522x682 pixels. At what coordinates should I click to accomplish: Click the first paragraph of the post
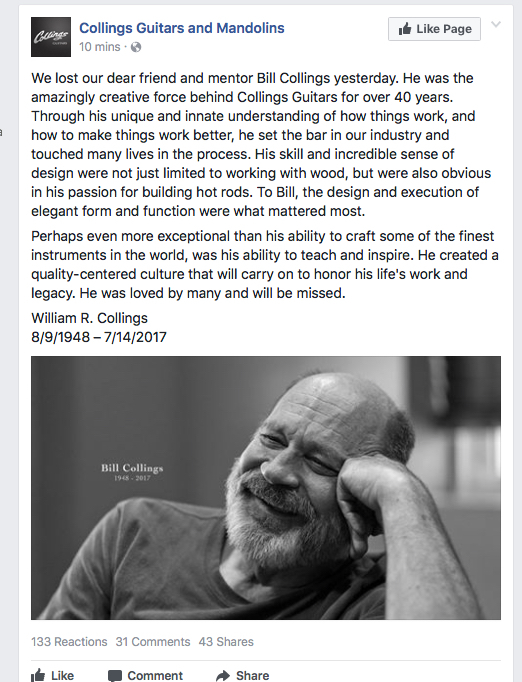point(261,145)
